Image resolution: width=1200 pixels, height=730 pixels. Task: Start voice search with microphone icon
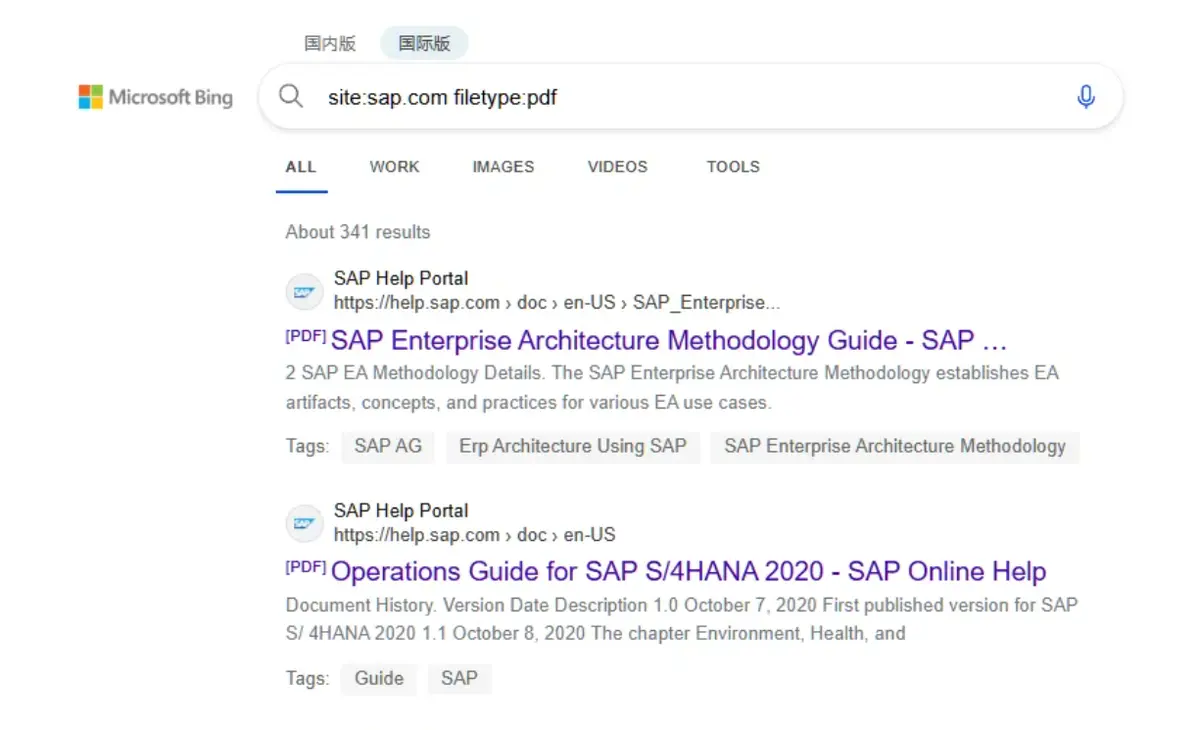1085,97
